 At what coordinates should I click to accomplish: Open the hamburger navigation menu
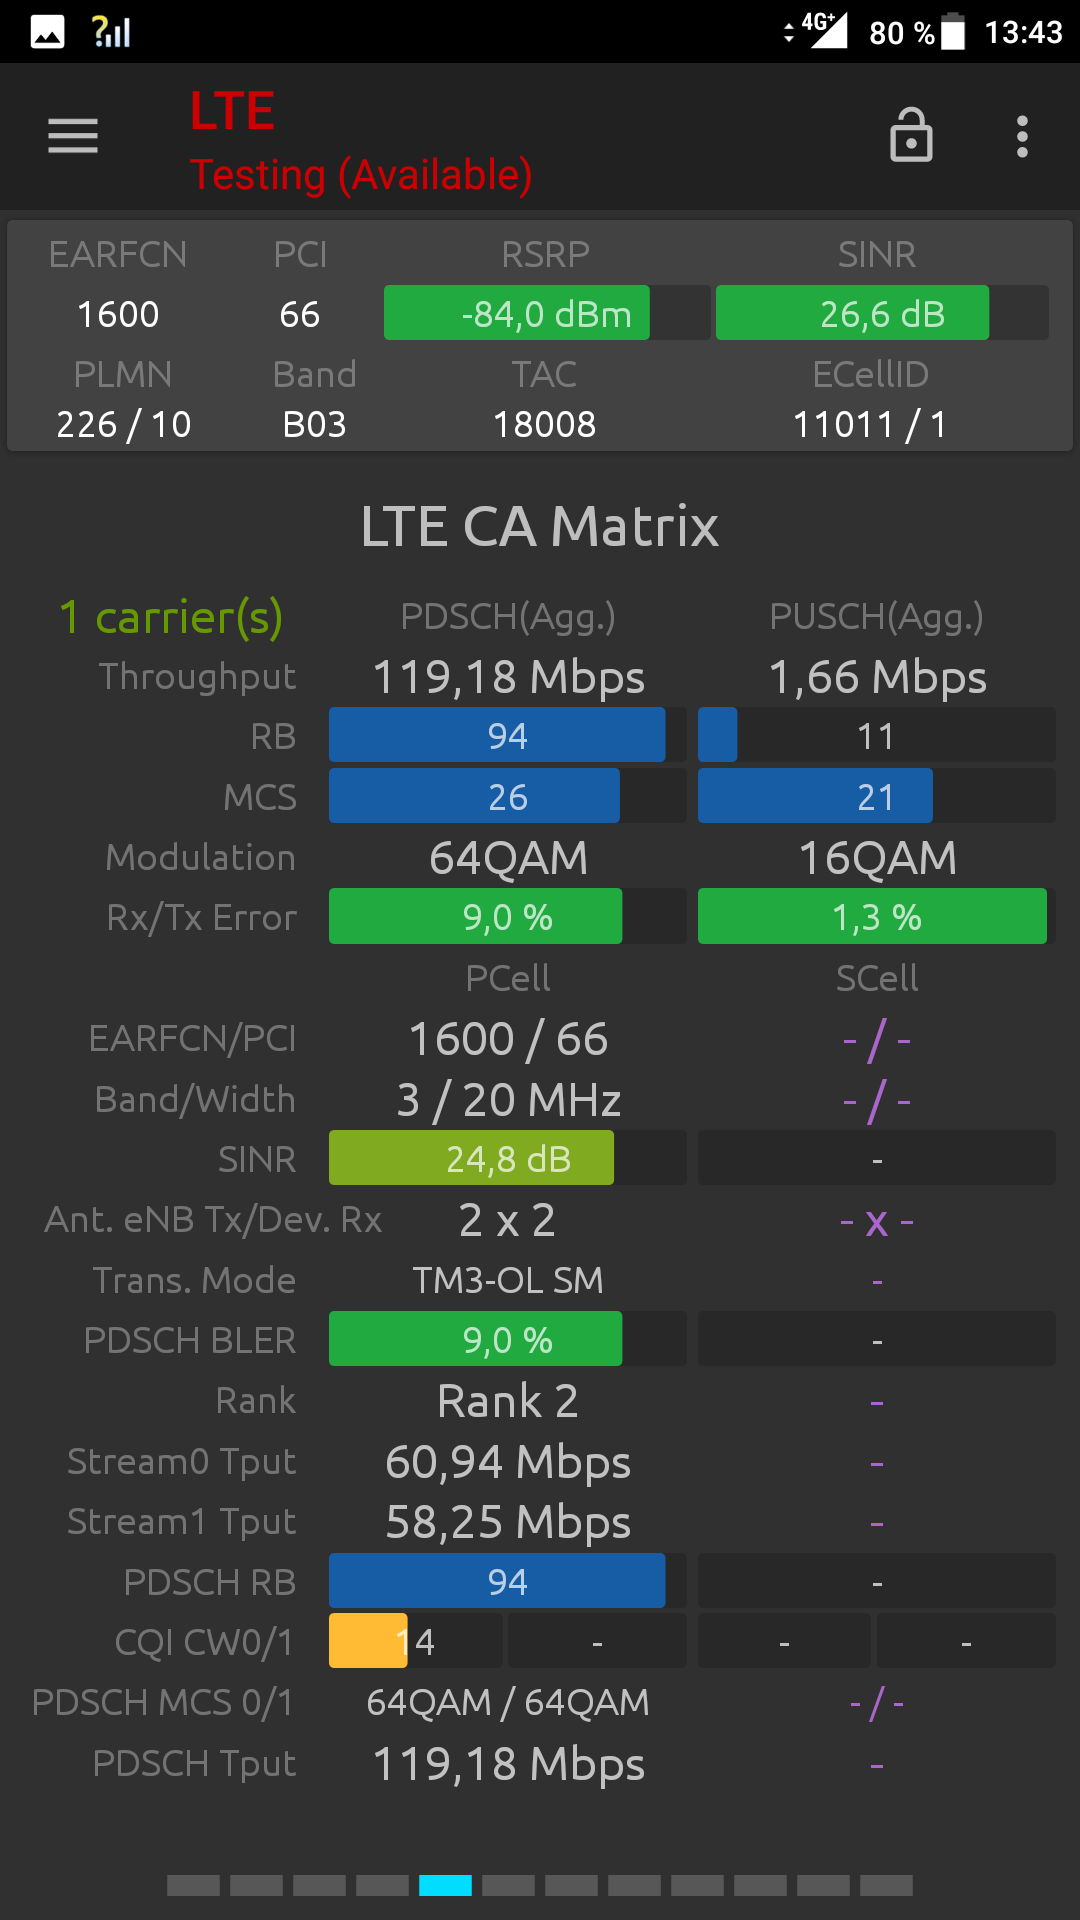point(73,136)
